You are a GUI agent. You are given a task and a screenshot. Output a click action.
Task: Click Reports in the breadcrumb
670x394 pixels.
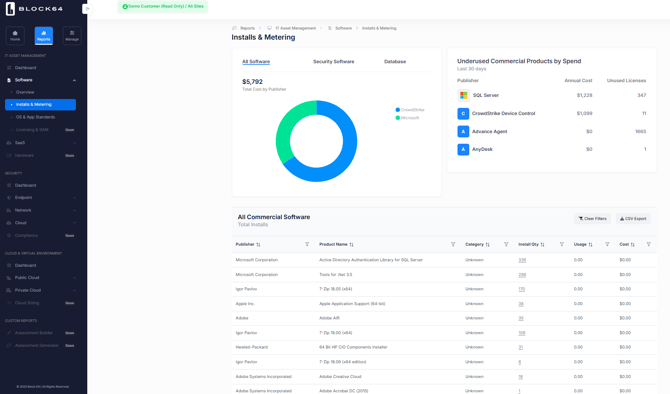point(247,28)
